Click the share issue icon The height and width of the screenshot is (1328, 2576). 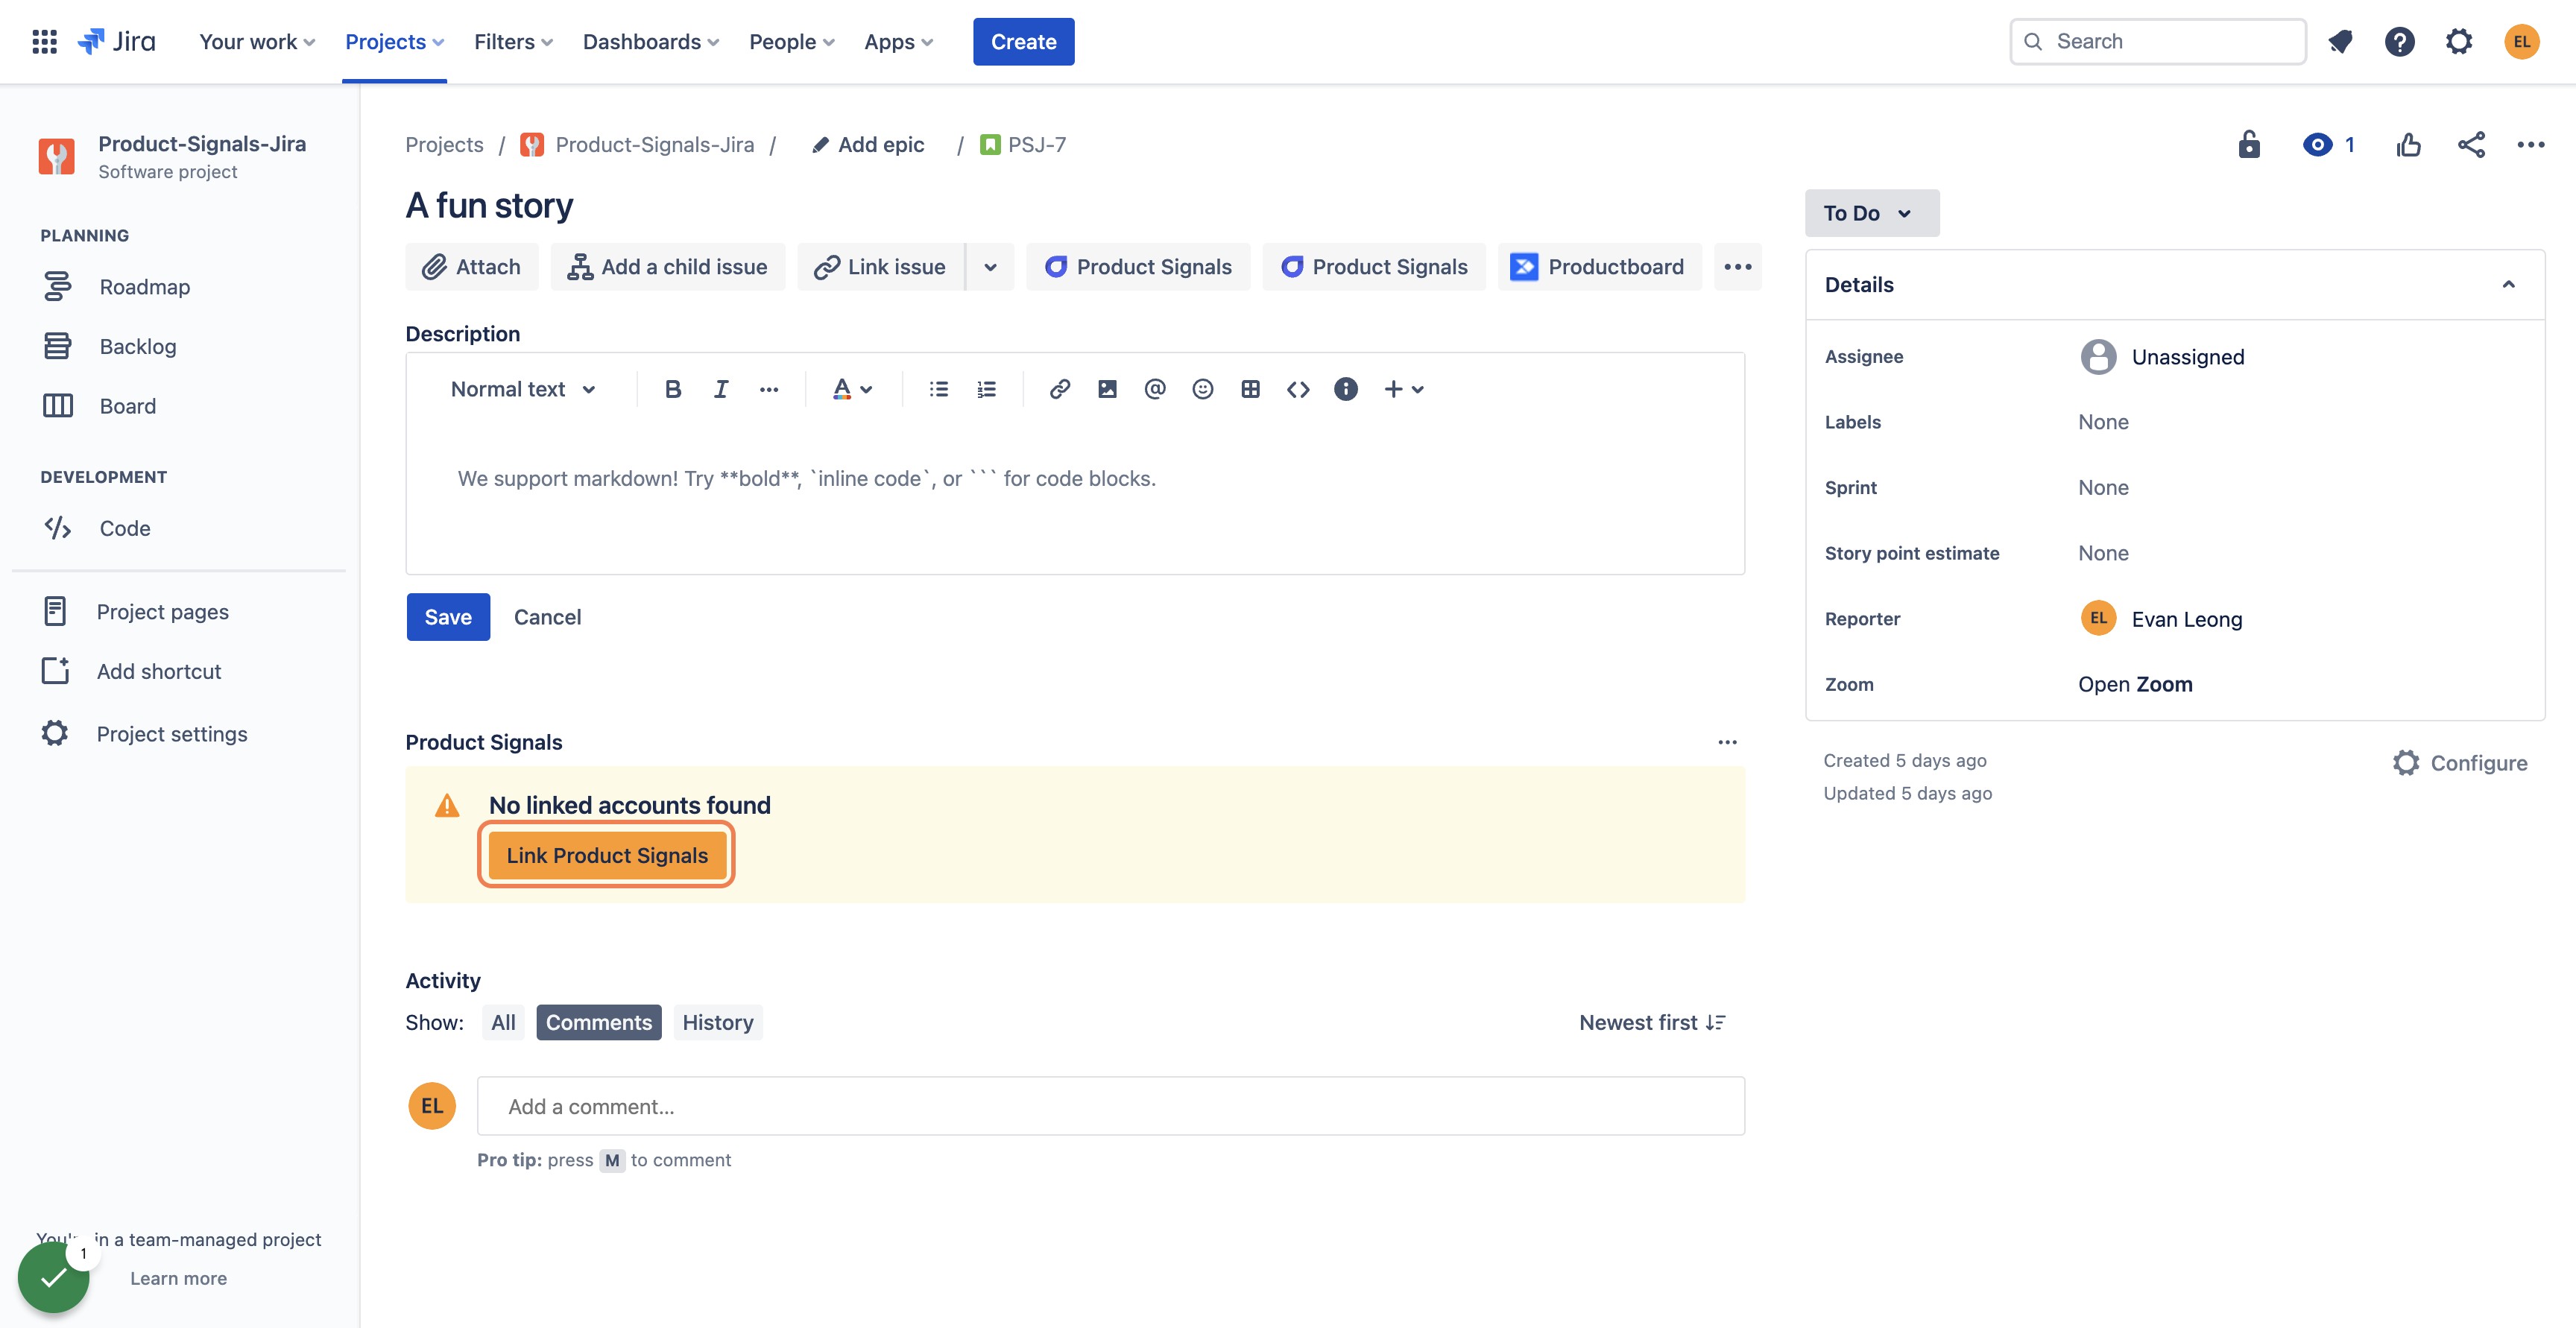(2471, 145)
